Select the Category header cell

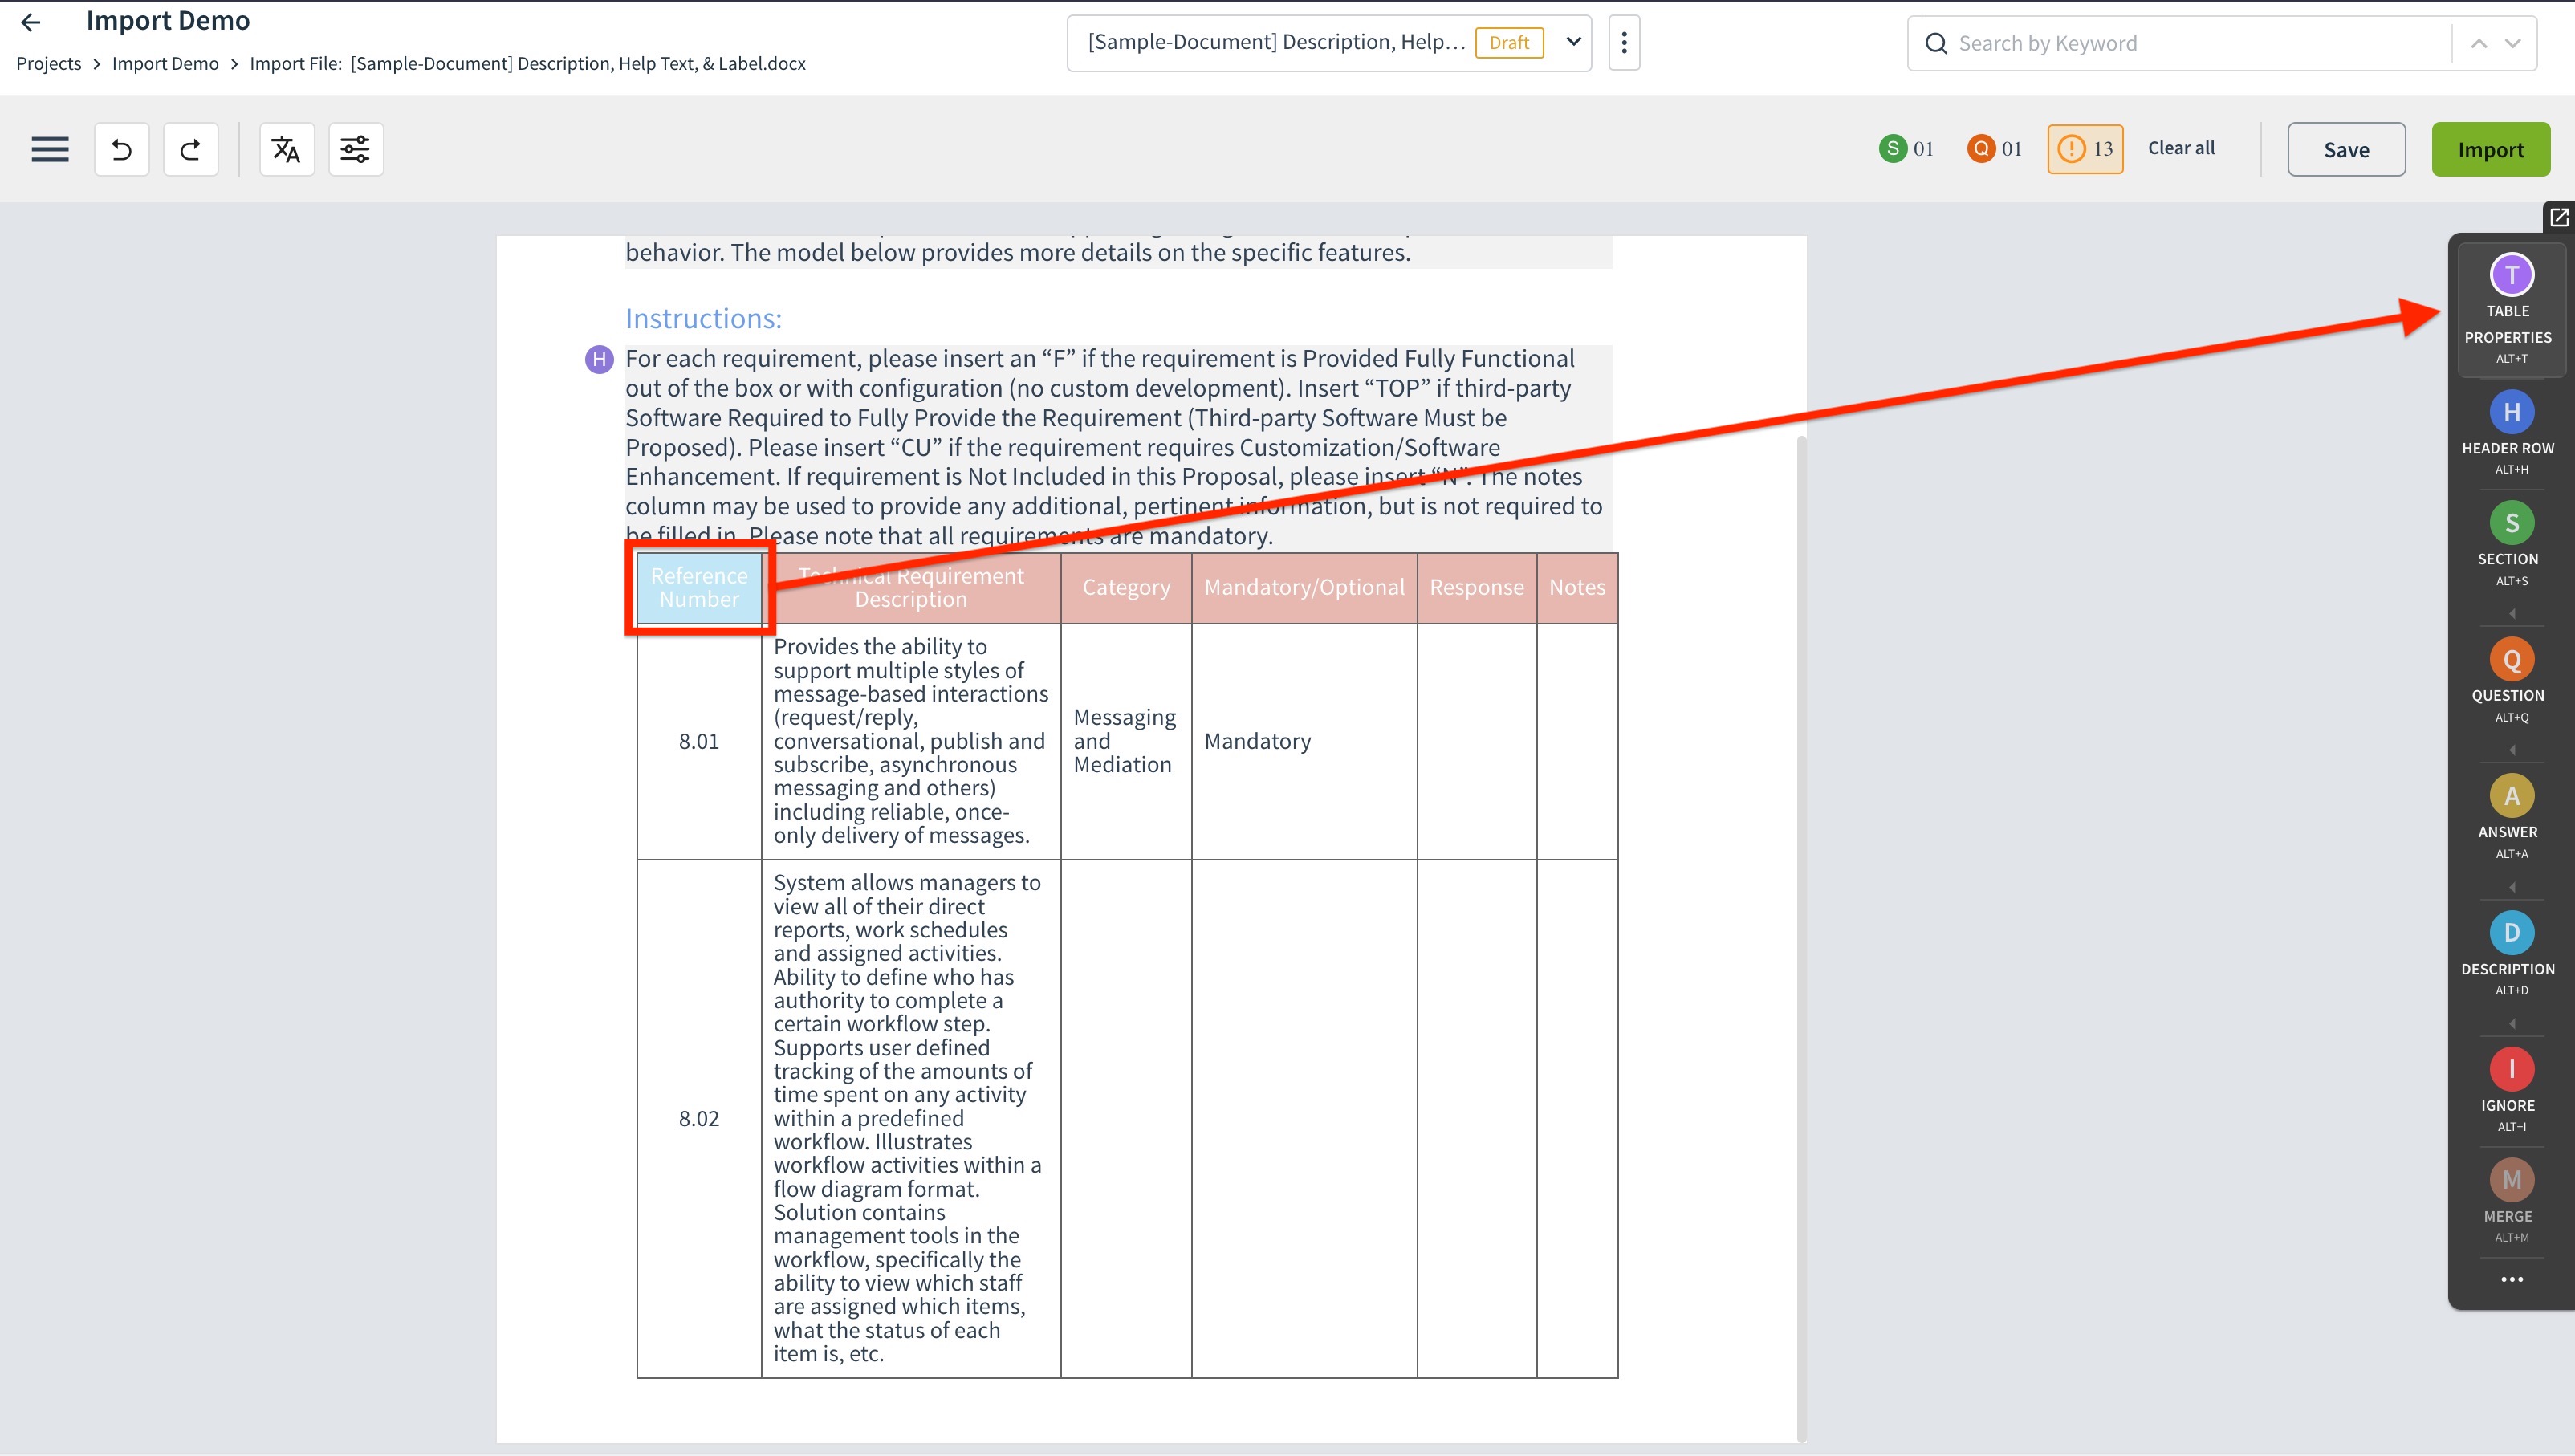pyautogui.click(x=1126, y=588)
